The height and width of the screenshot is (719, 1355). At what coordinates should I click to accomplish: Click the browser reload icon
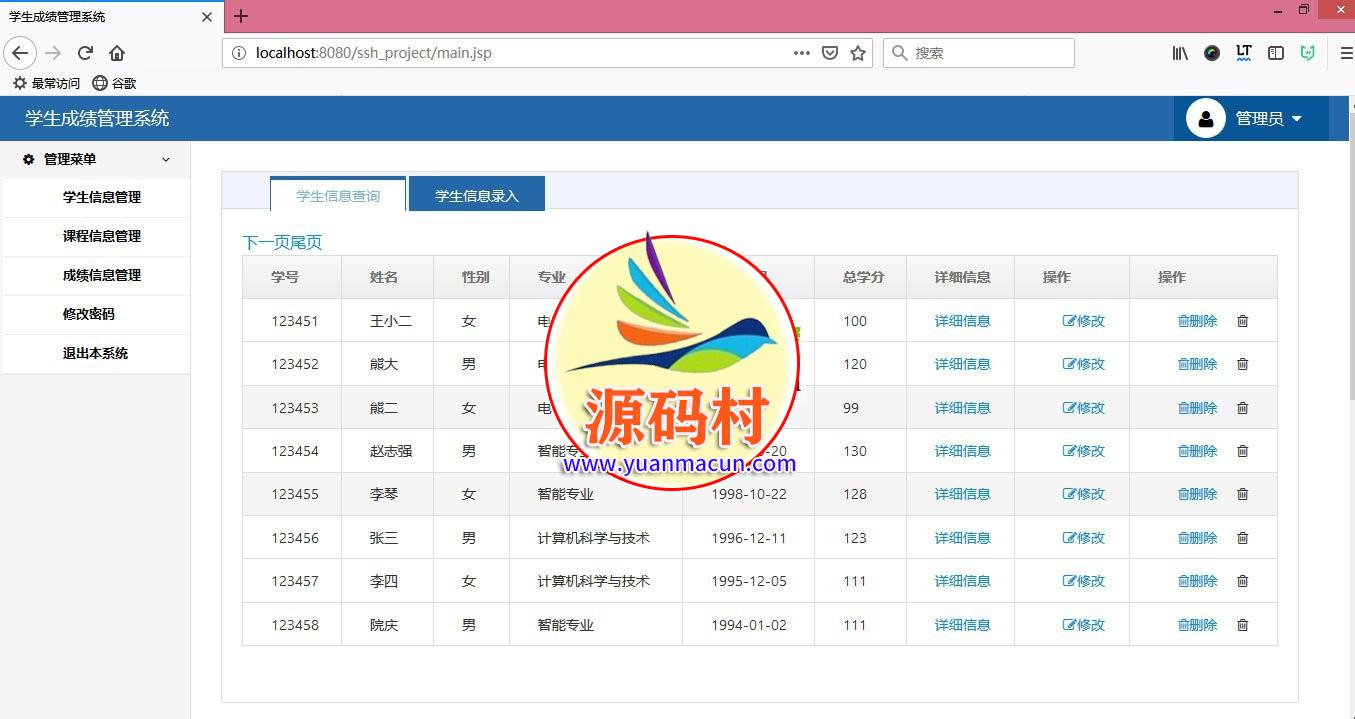[85, 53]
